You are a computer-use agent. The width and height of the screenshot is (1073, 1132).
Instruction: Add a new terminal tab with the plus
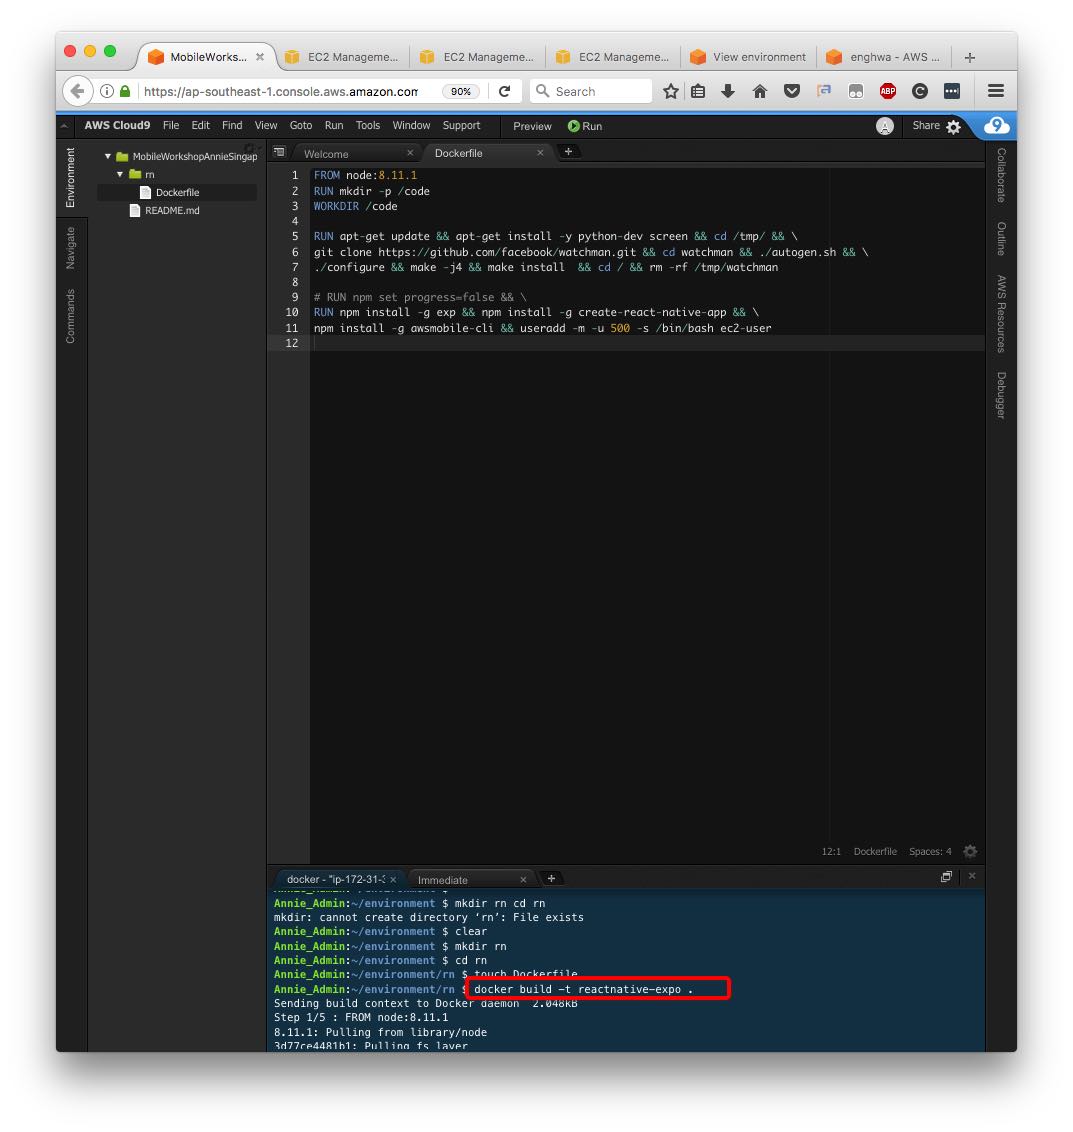pos(551,879)
